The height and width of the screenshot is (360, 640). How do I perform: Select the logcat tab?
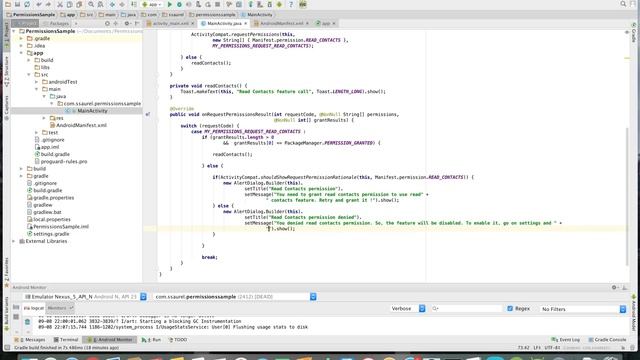click(x=34, y=308)
